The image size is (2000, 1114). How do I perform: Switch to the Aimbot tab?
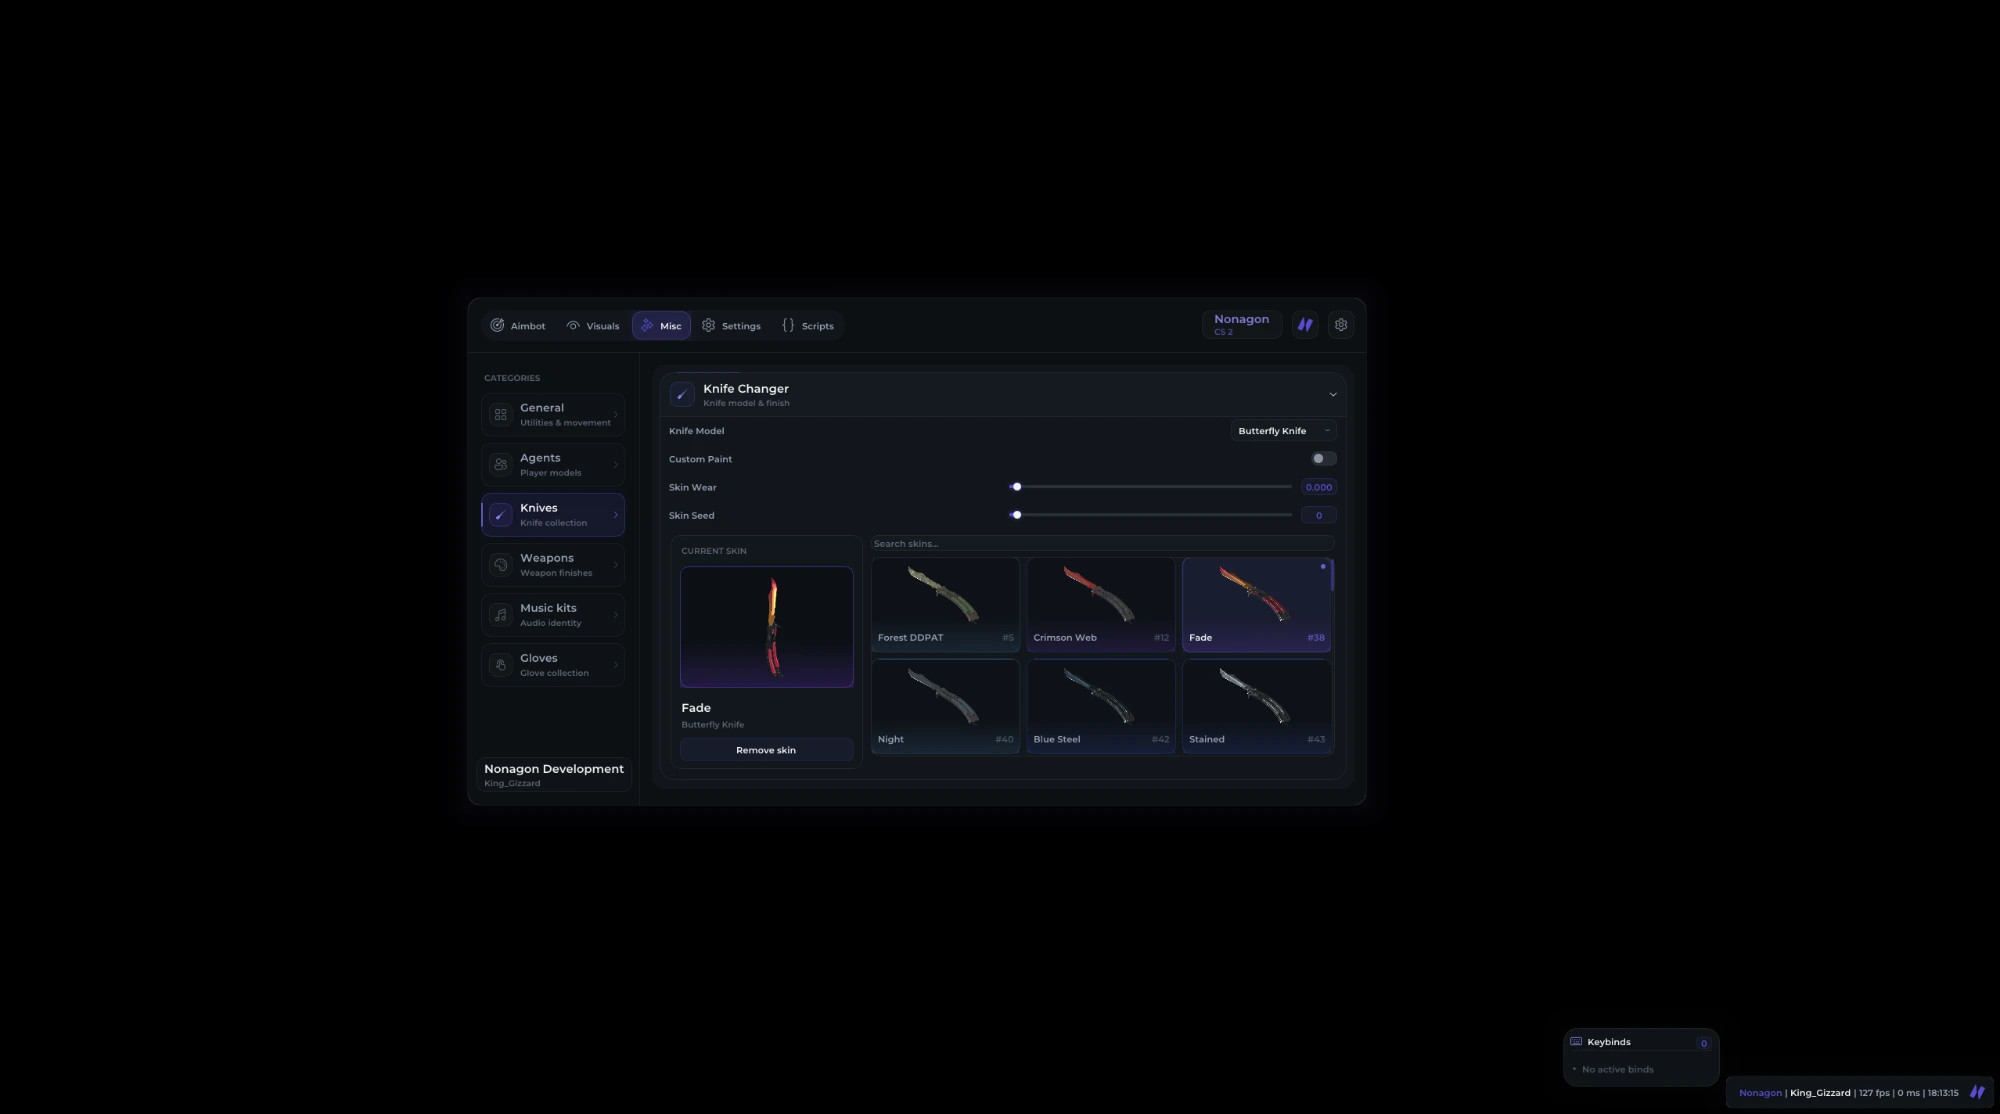518,325
